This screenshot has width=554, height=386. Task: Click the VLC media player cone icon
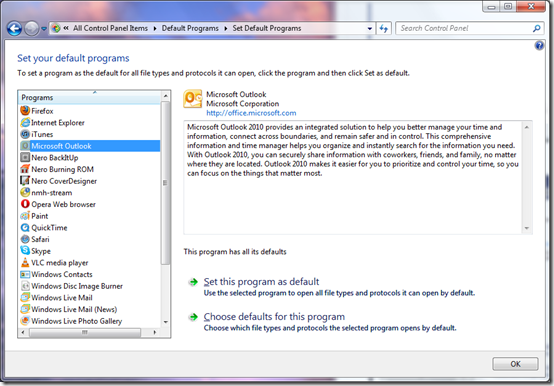[25, 262]
